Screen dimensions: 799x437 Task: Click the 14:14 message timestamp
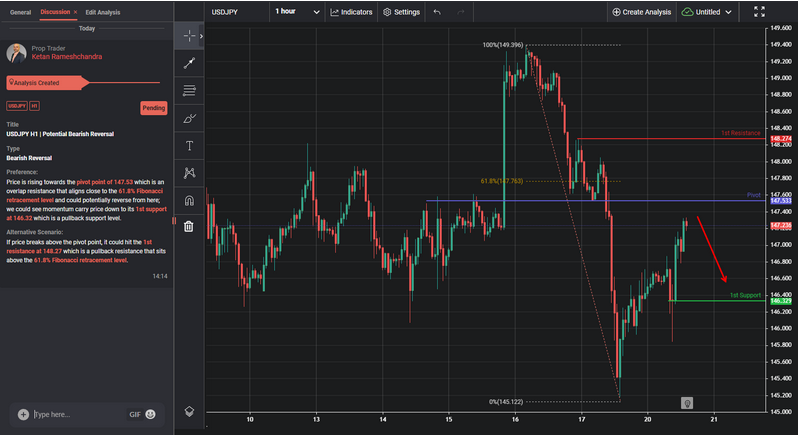pos(159,276)
